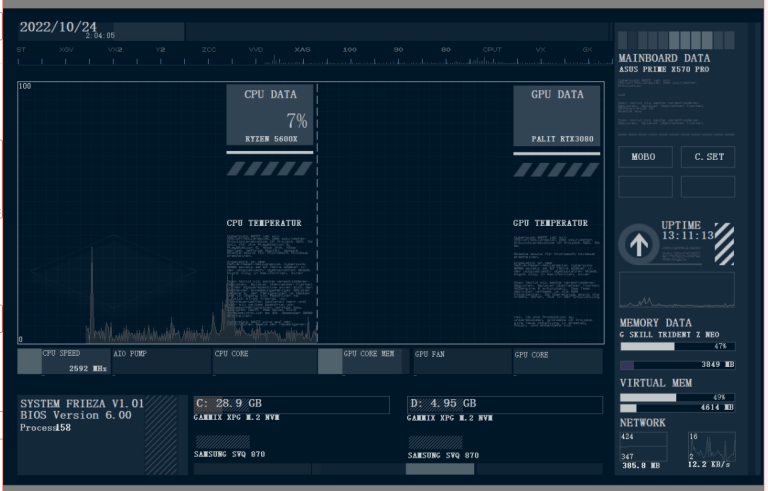The height and width of the screenshot is (491, 768).
Task: Click the empty box below MOBO
Action: point(644,187)
